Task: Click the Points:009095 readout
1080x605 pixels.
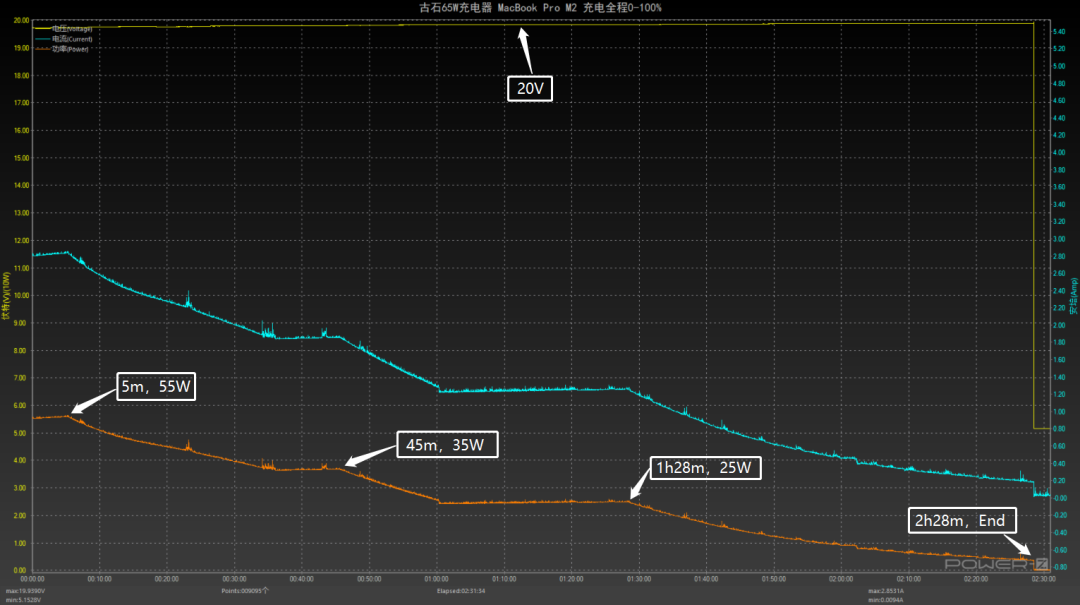Action: [245, 591]
